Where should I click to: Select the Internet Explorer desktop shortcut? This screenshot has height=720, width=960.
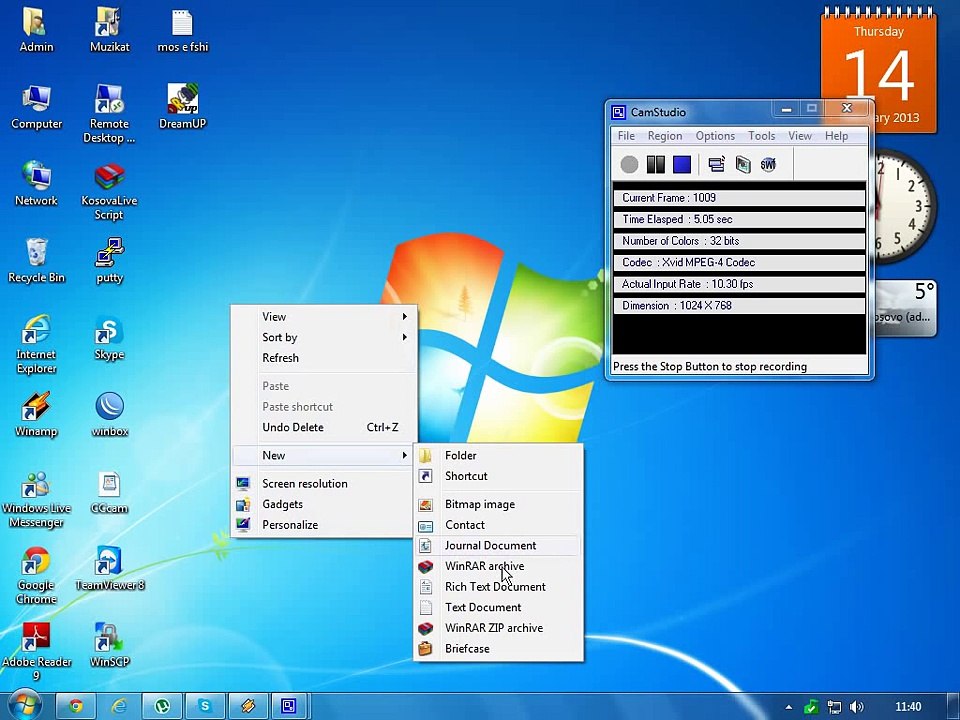point(36,344)
